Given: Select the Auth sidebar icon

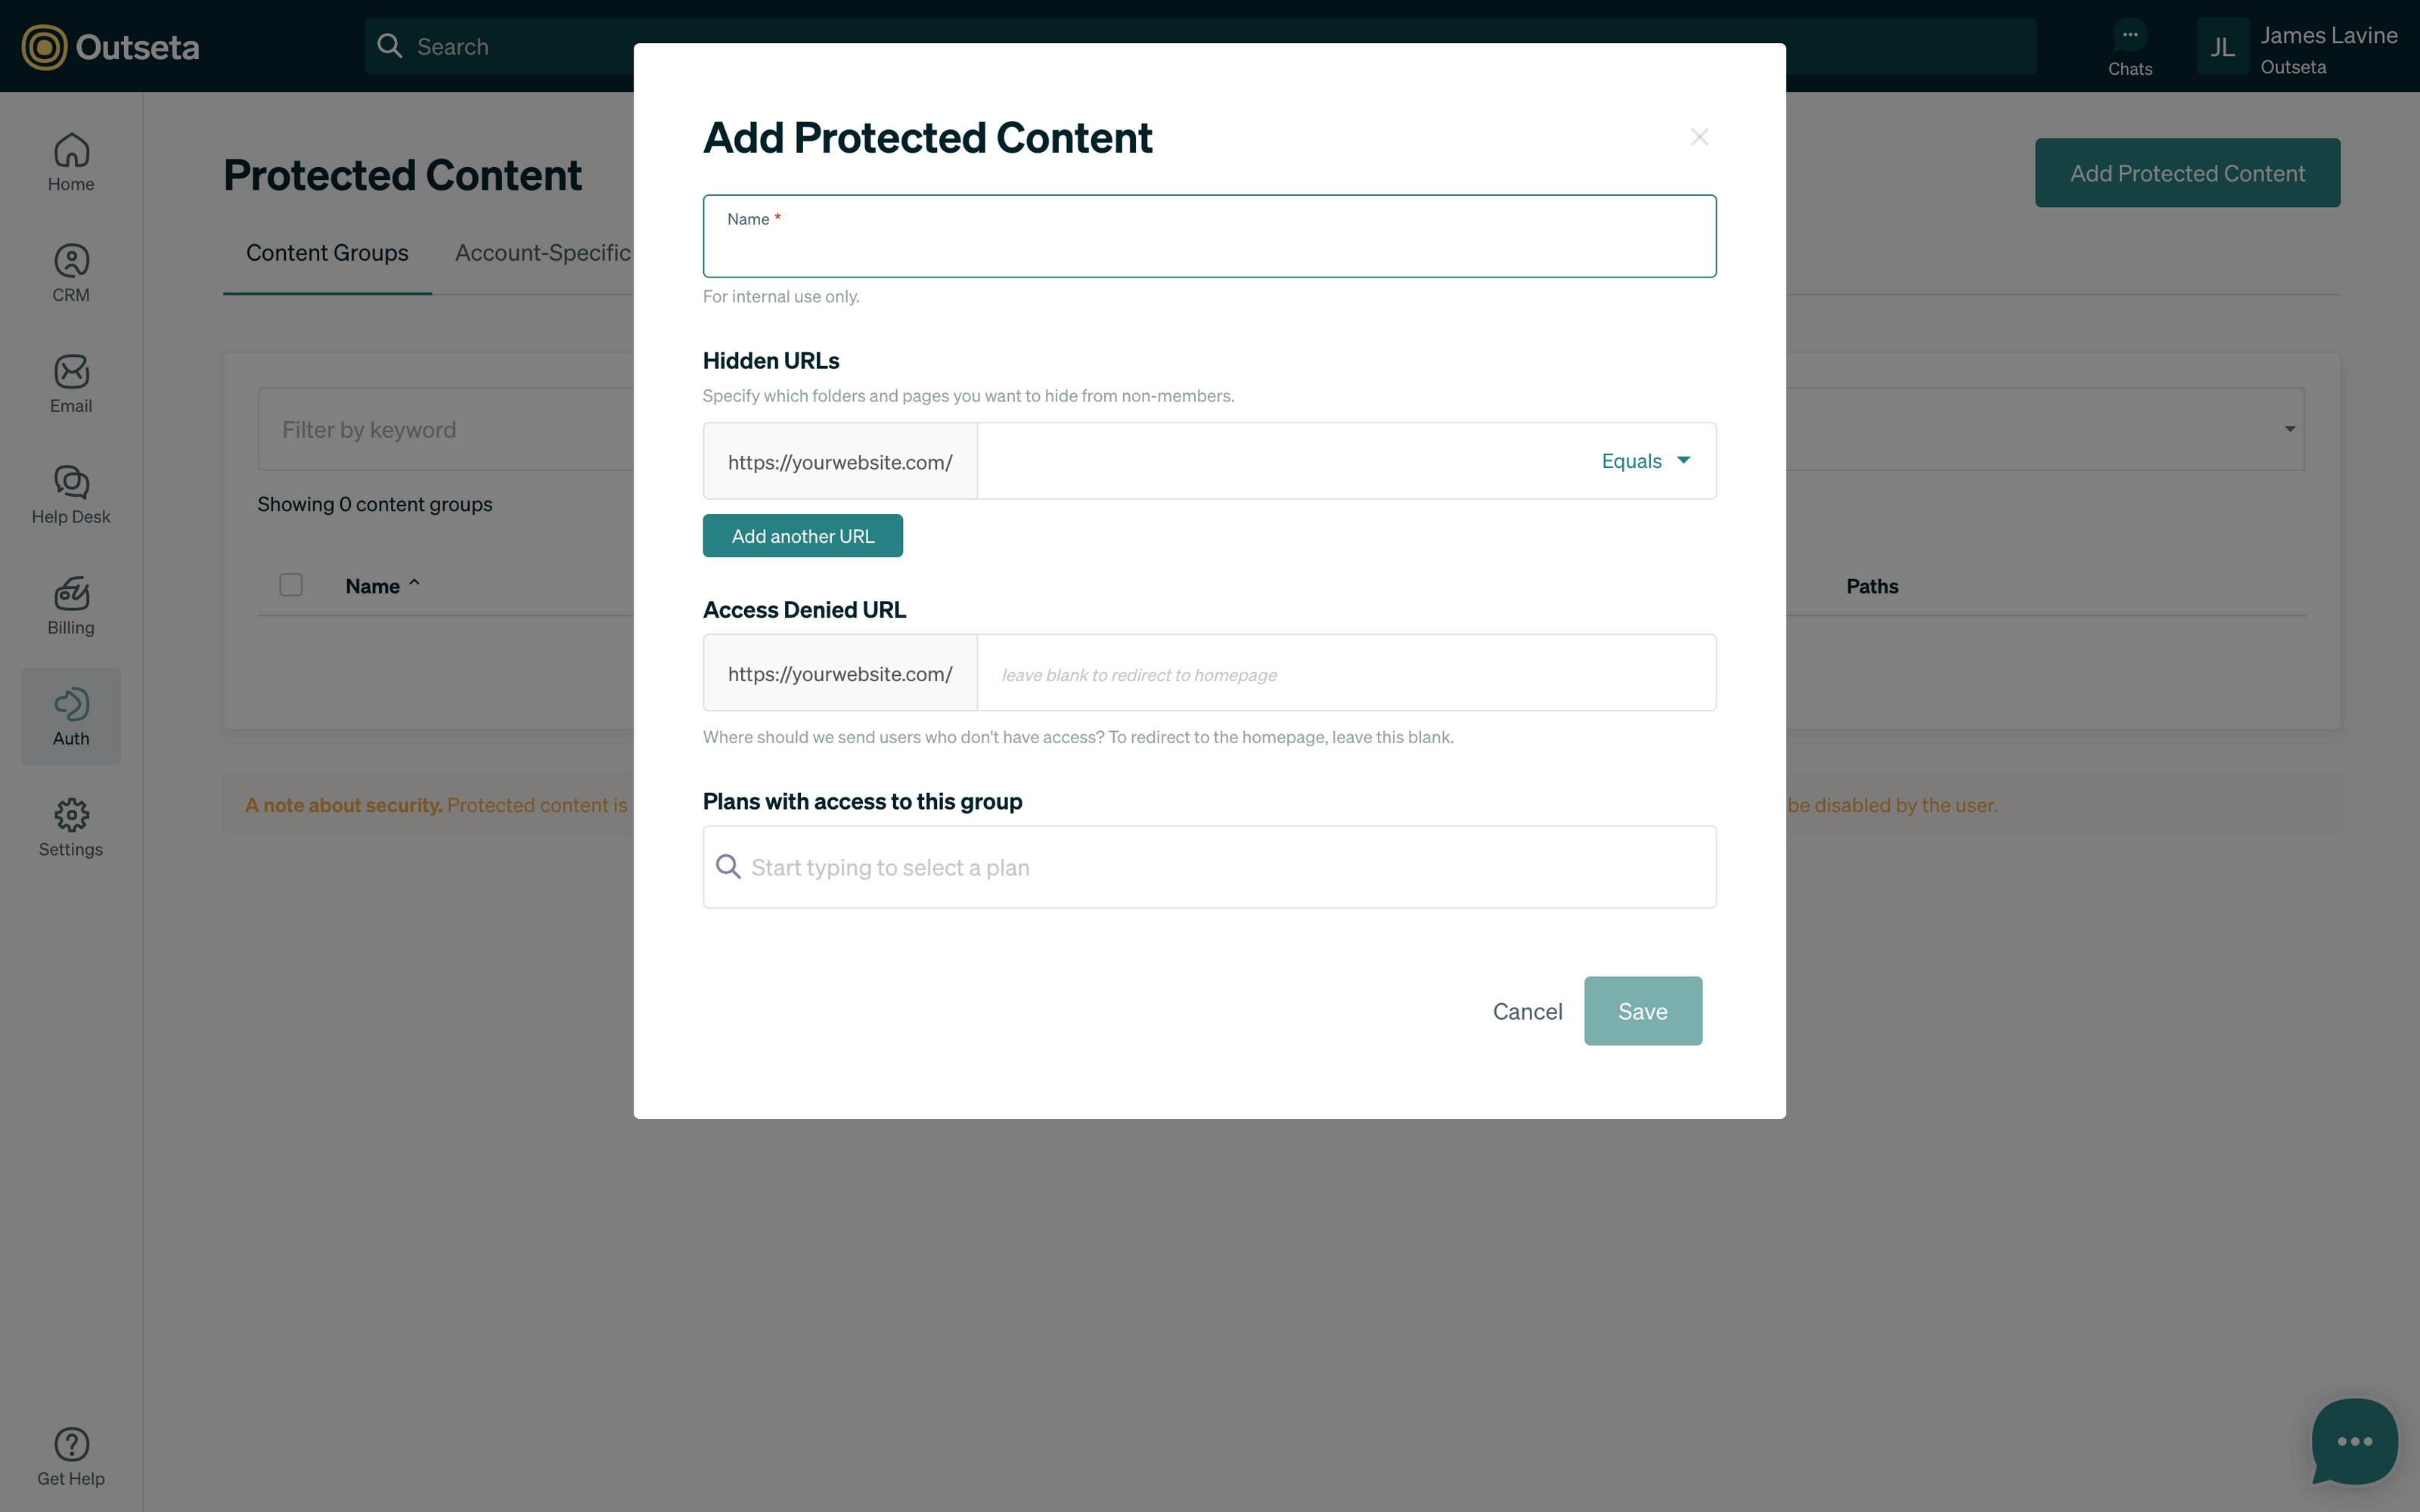Looking at the screenshot, I should pos(71,716).
